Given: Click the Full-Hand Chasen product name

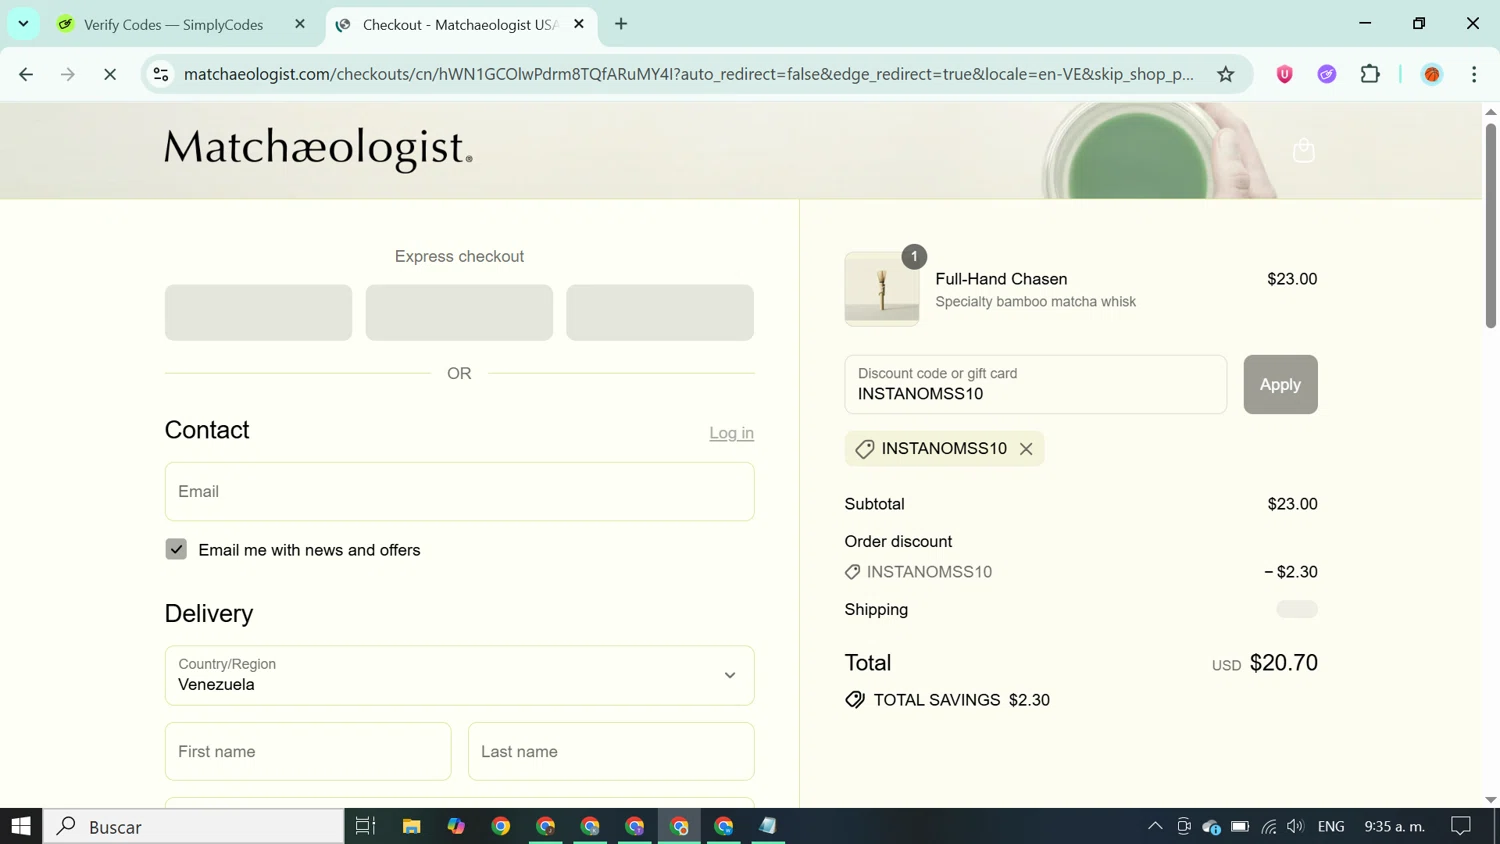Looking at the screenshot, I should (x=1001, y=279).
